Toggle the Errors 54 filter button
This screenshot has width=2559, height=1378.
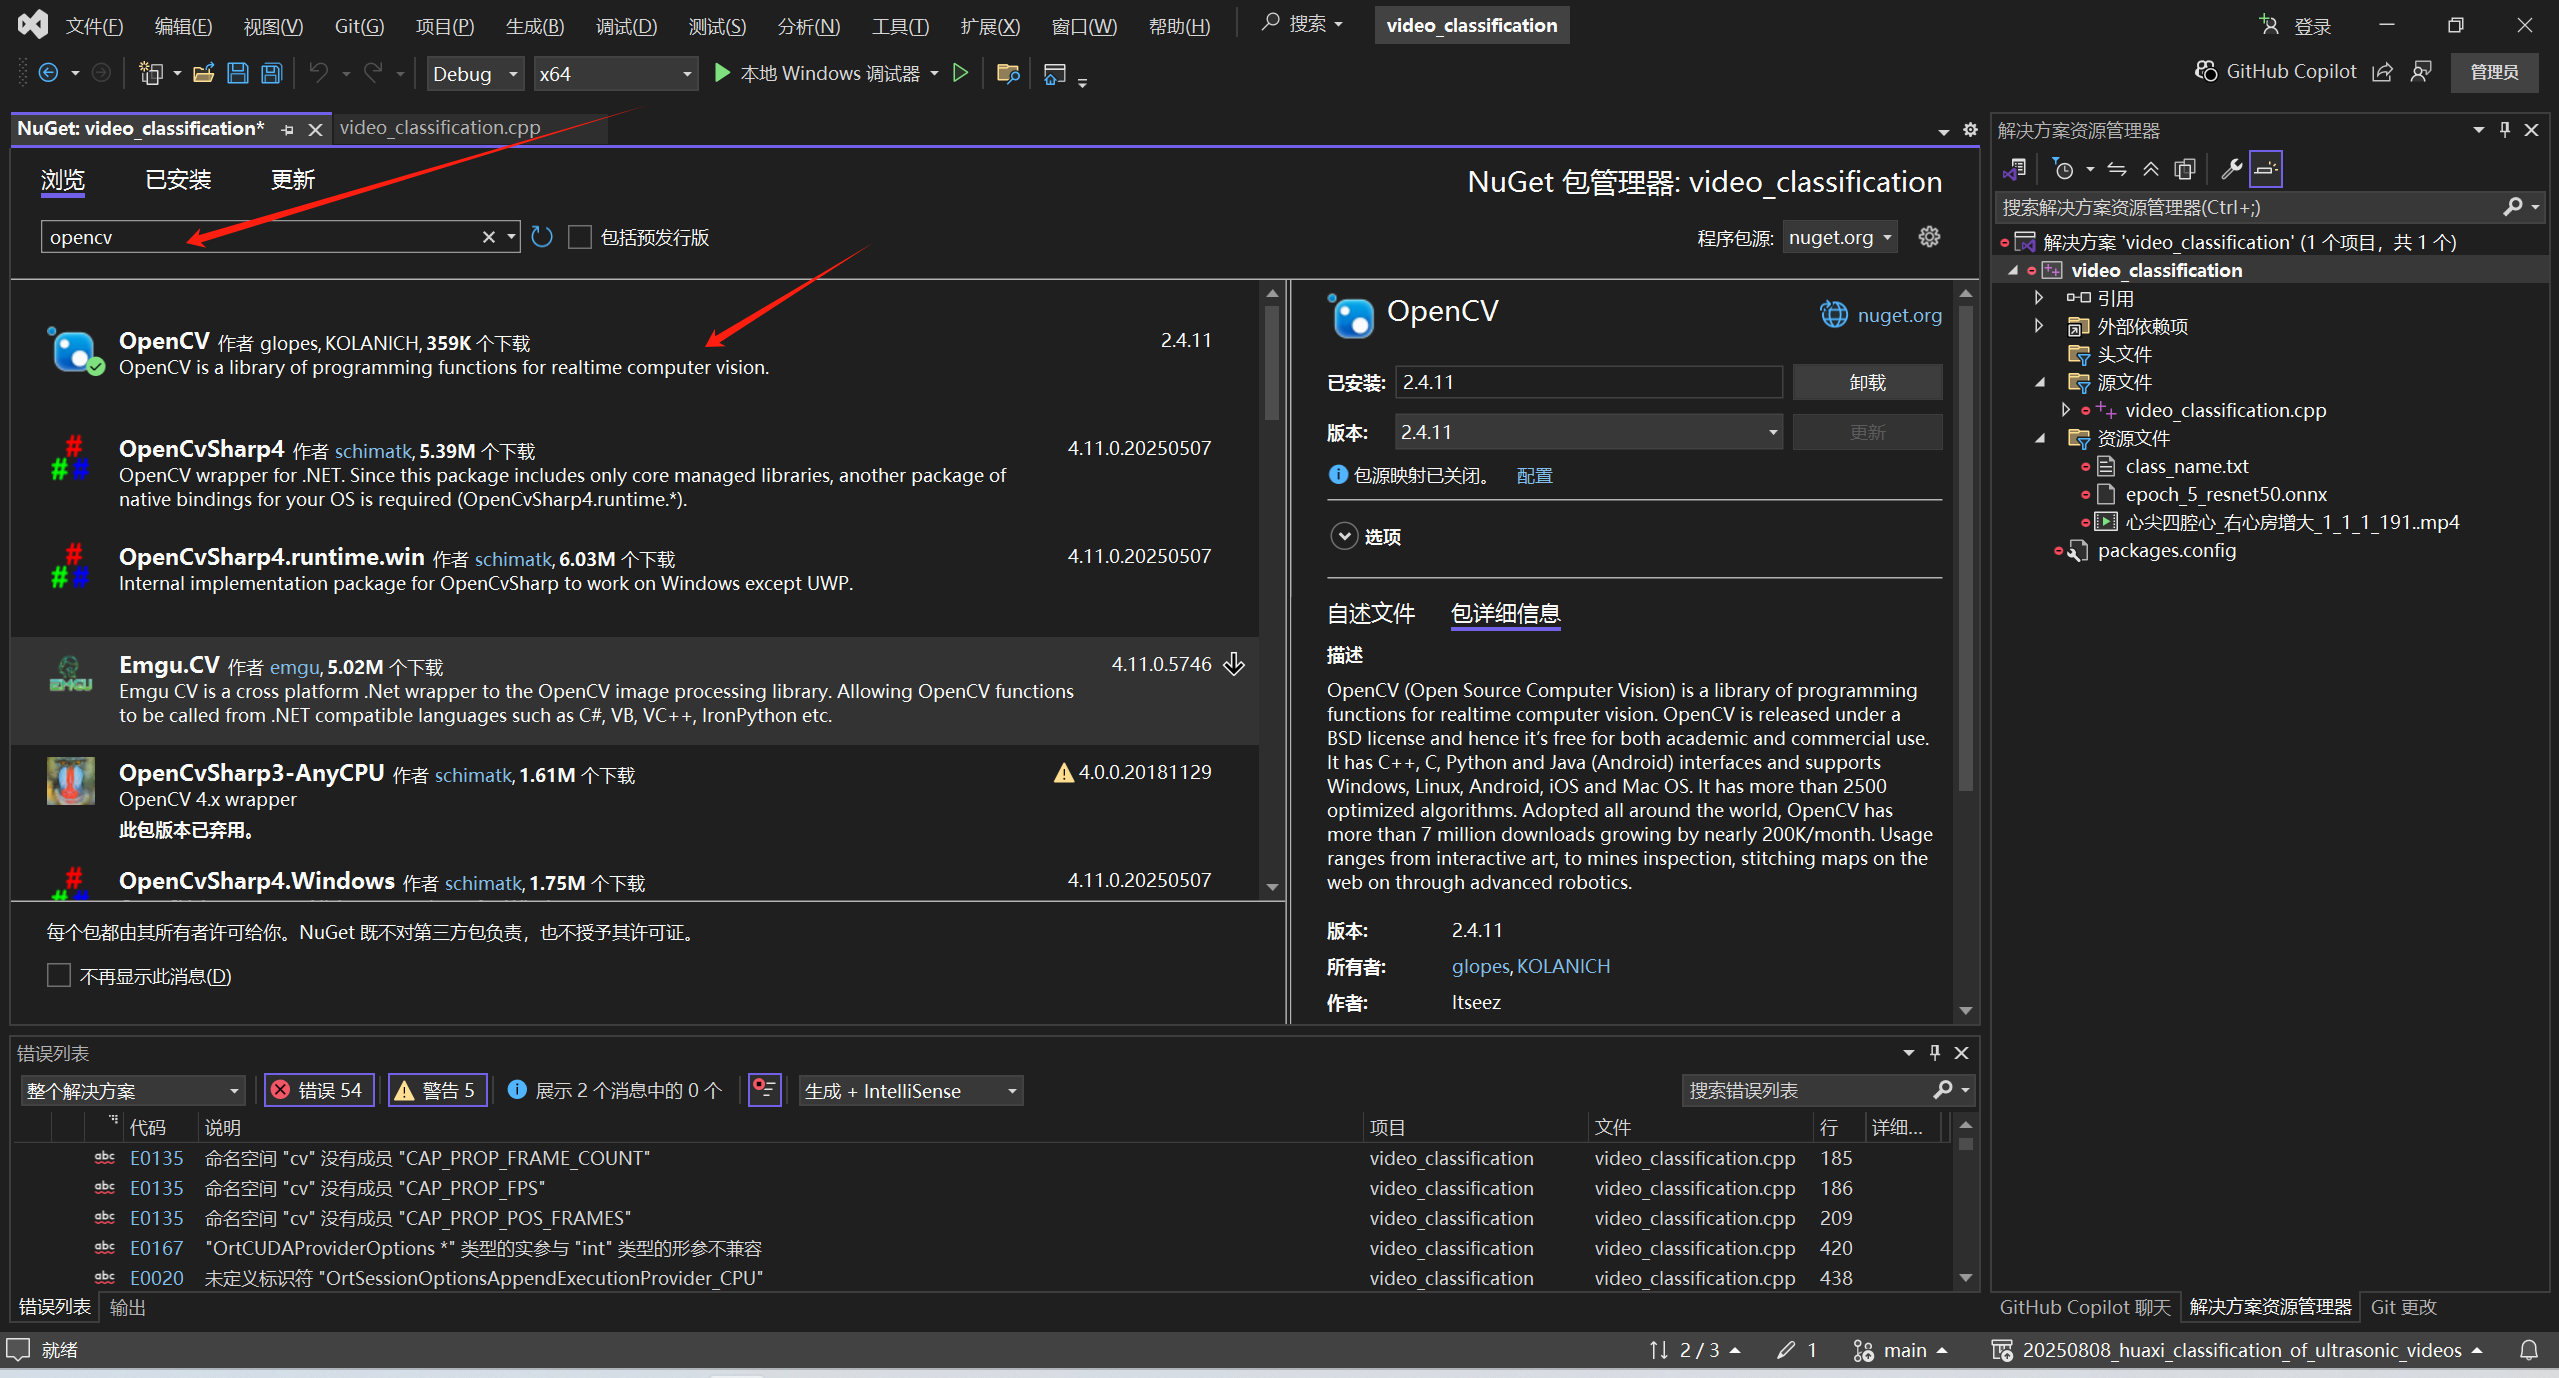click(x=319, y=1090)
